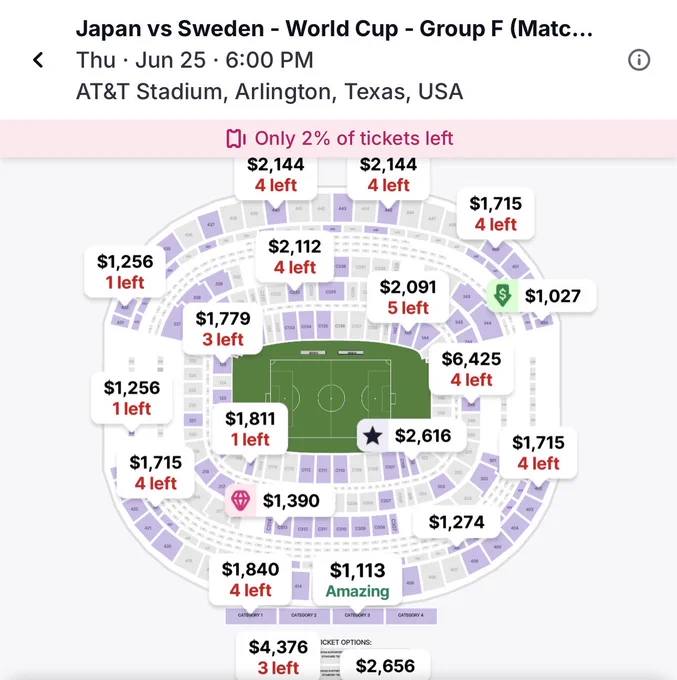Viewport: 677px width, 680px height.
Task: Tap the star icon beside $2,616
Action: click(372, 435)
